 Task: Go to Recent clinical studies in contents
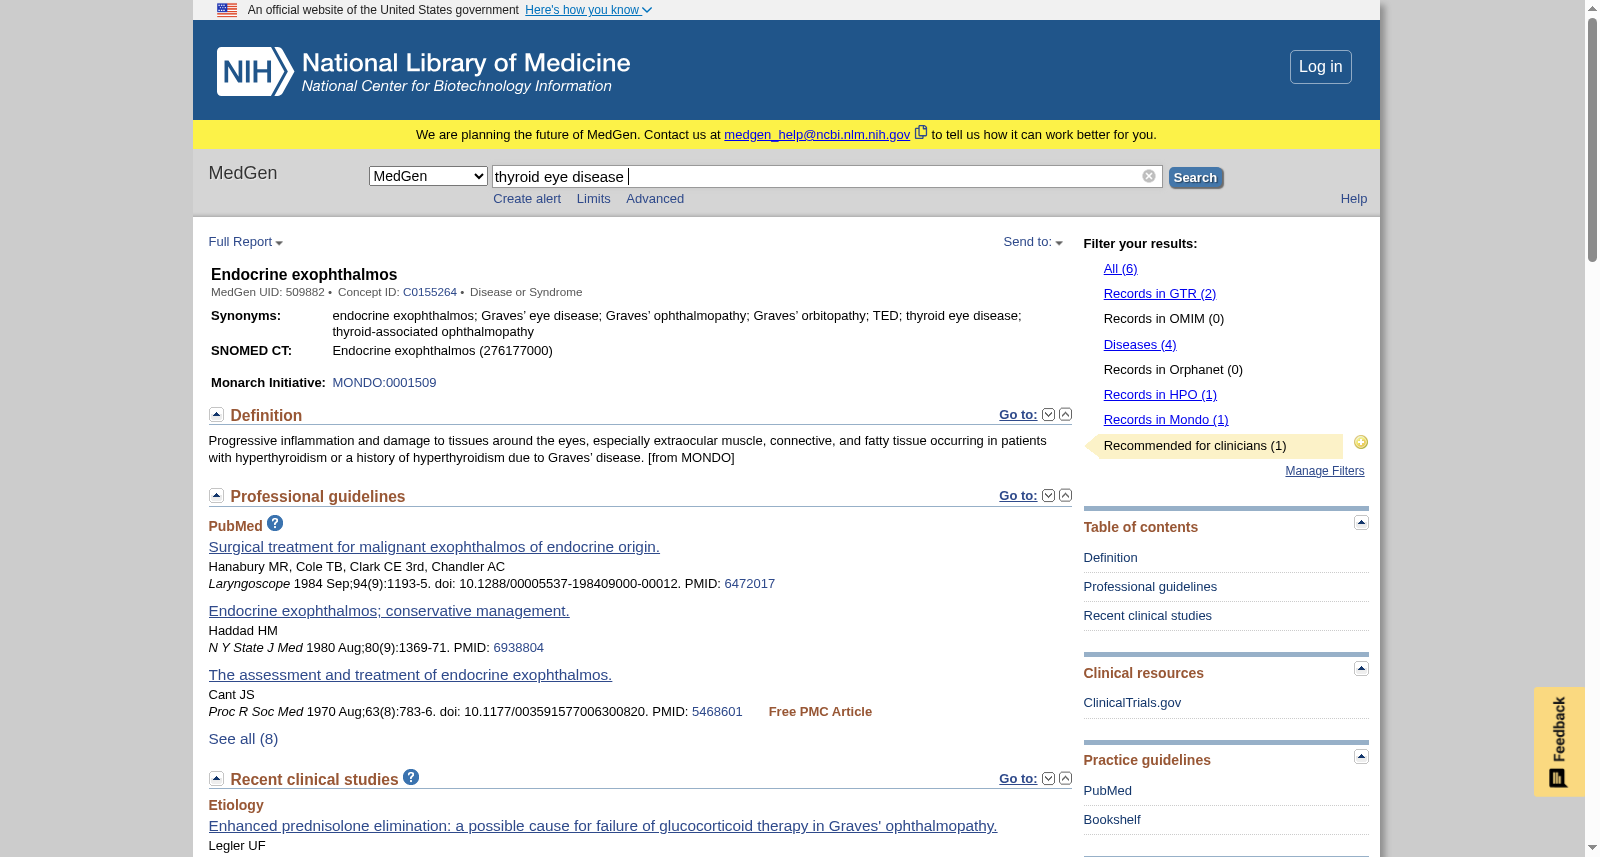1147,616
